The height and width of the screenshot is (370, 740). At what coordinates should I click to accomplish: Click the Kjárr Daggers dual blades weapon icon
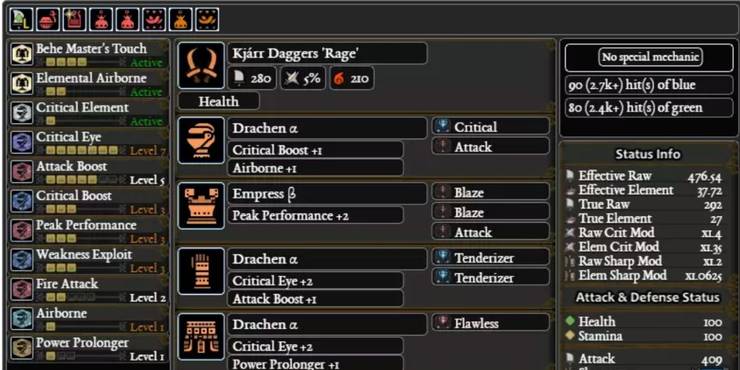pyautogui.click(x=201, y=66)
